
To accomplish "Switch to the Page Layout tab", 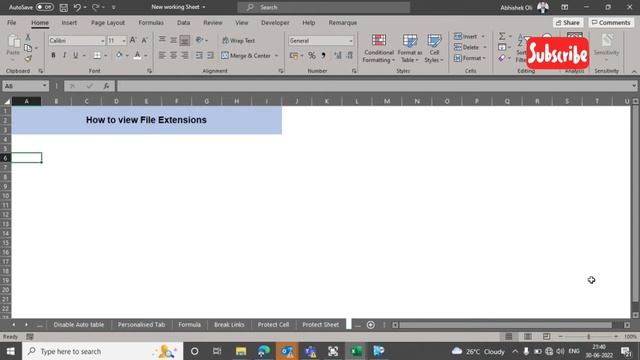I will pos(108,22).
